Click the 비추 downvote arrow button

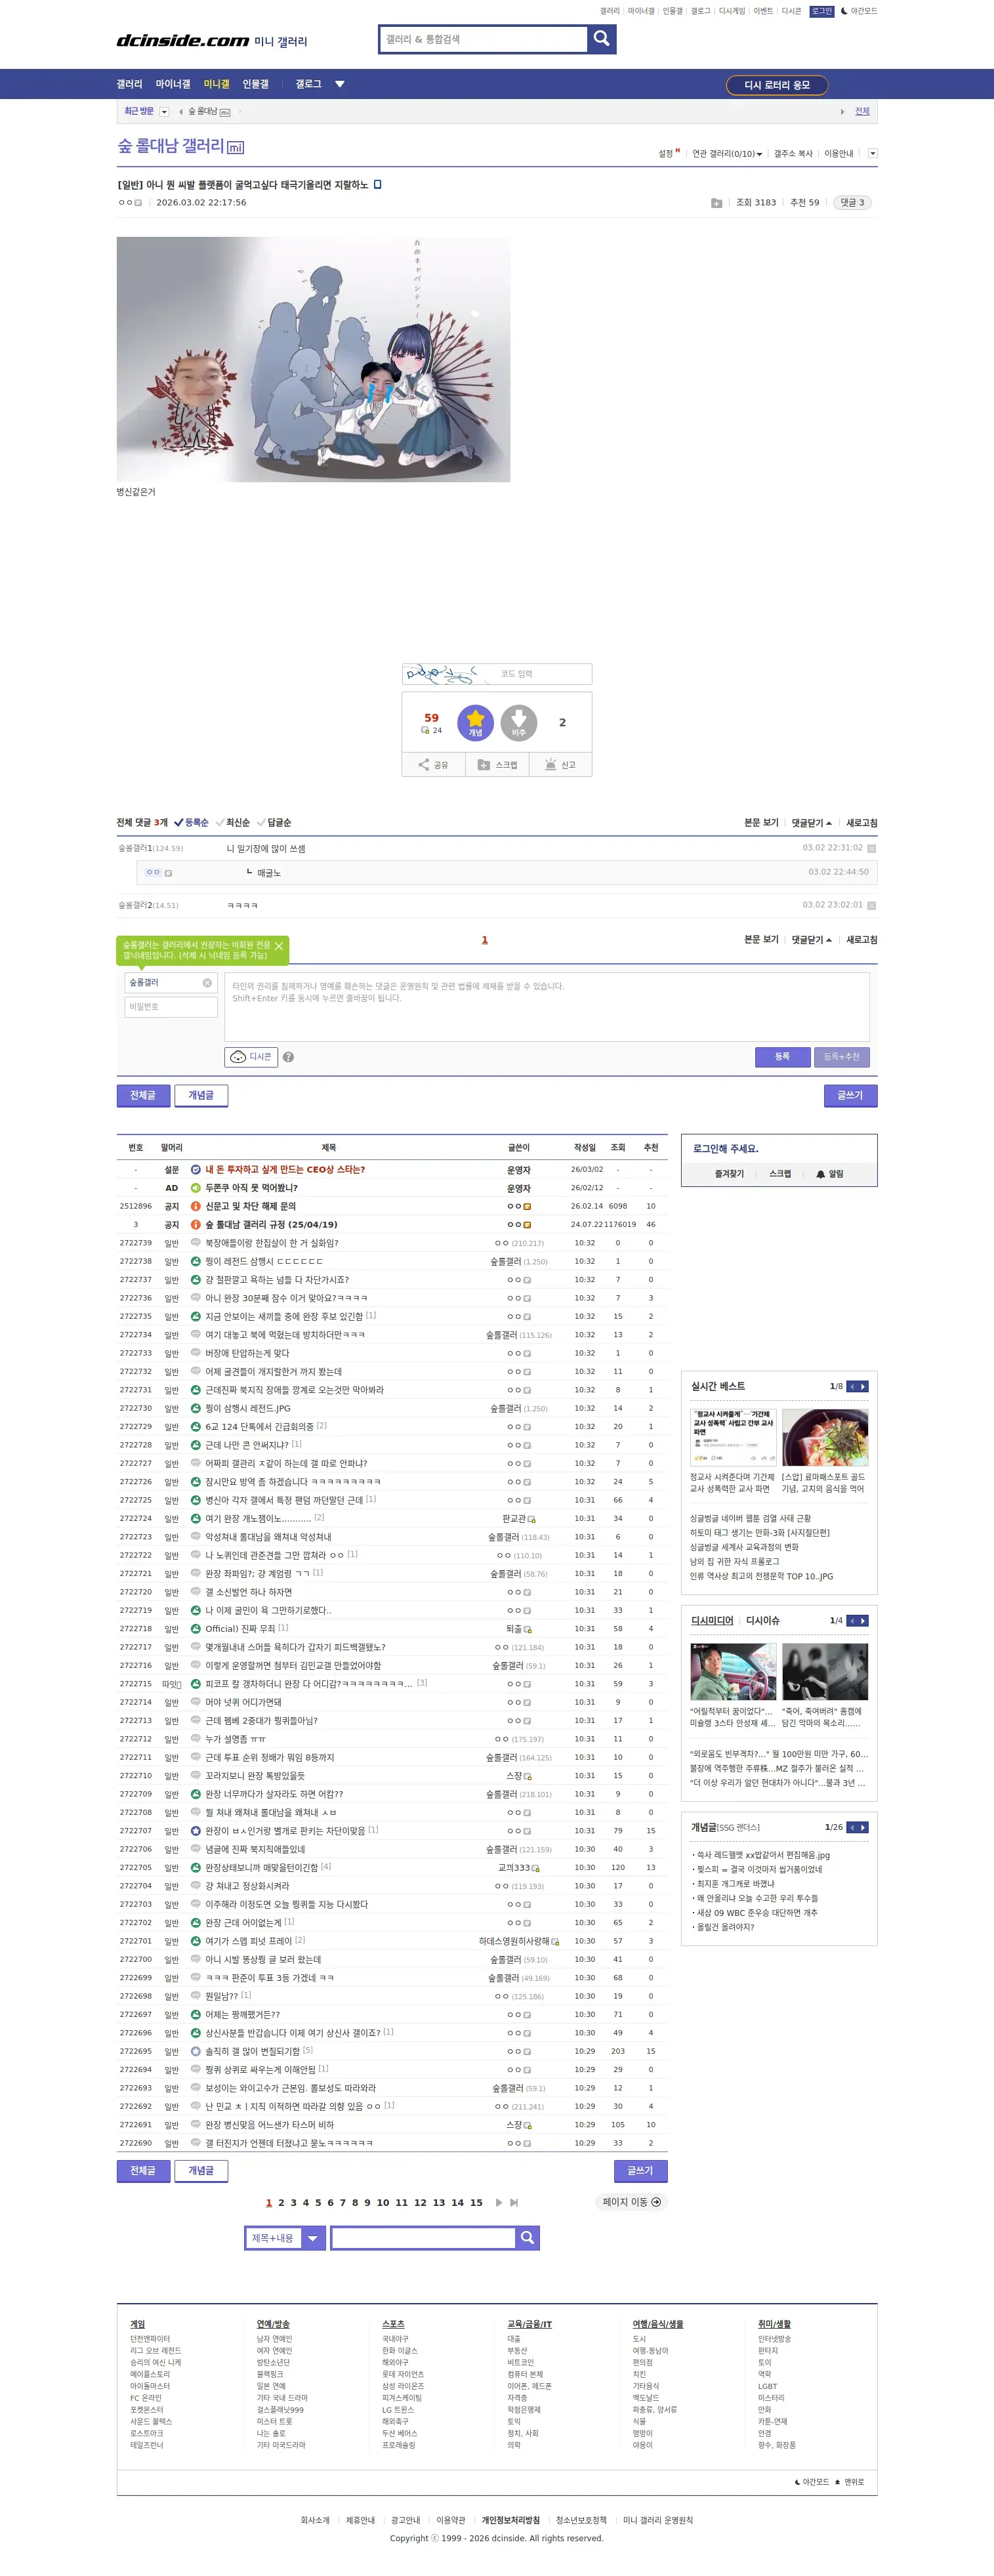[x=519, y=723]
